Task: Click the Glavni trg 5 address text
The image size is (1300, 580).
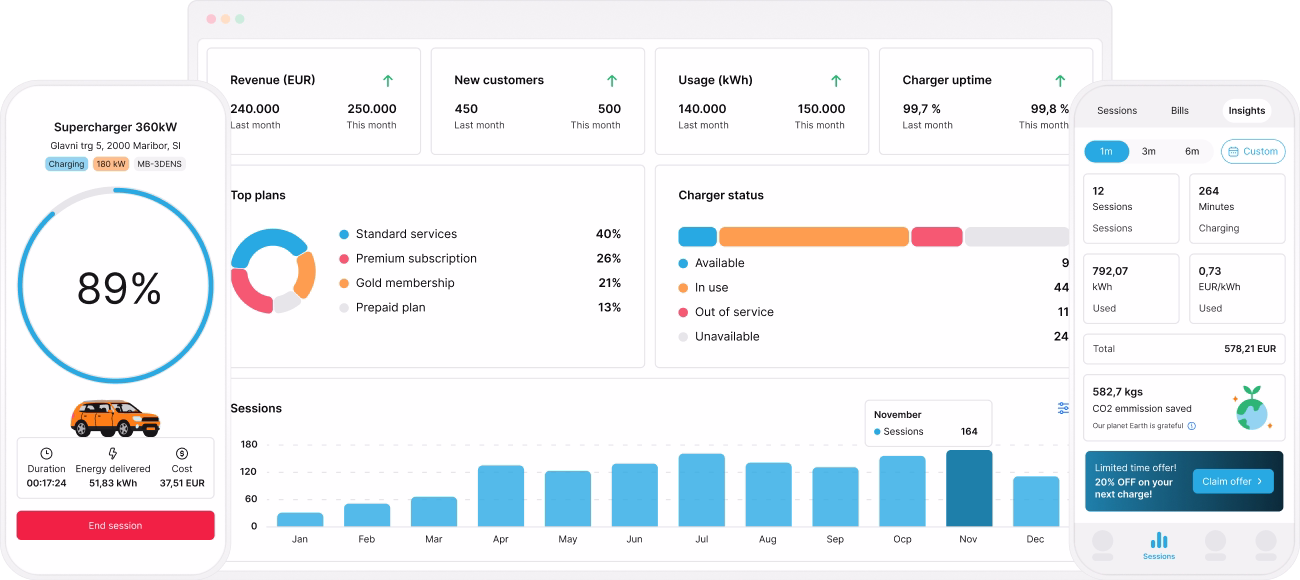Action: point(115,146)
